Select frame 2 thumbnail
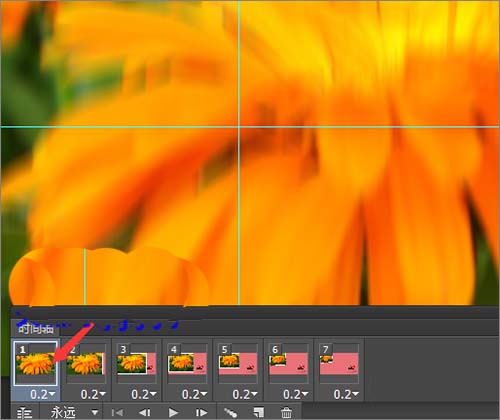Image resolution: width=500 pixels, height=420 pixels. click(86, 363)
